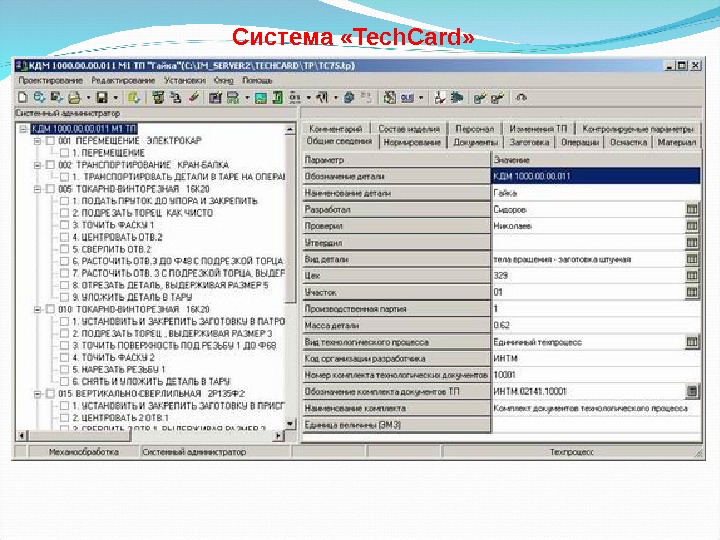Open the dropdown arrow beside the floppy-disk icon
720x540 pixels.
115,98
